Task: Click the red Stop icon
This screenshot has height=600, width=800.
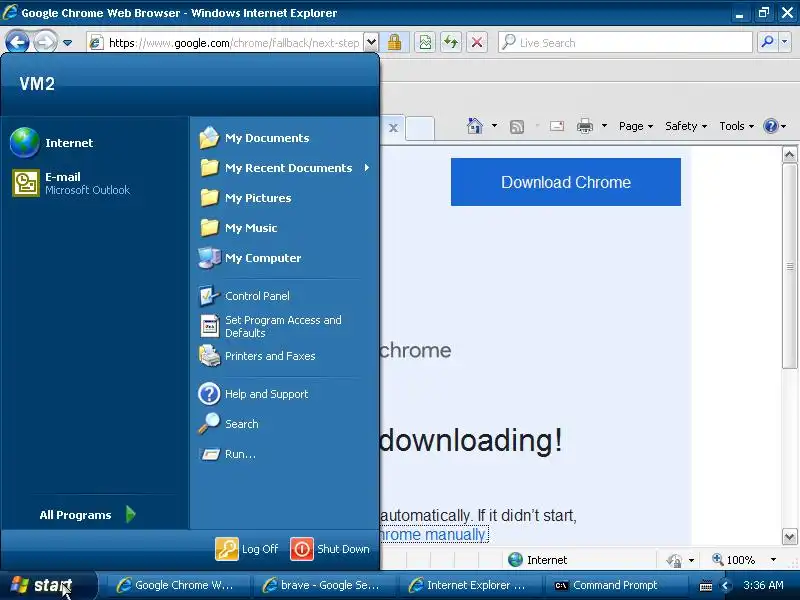Action: 477,42
